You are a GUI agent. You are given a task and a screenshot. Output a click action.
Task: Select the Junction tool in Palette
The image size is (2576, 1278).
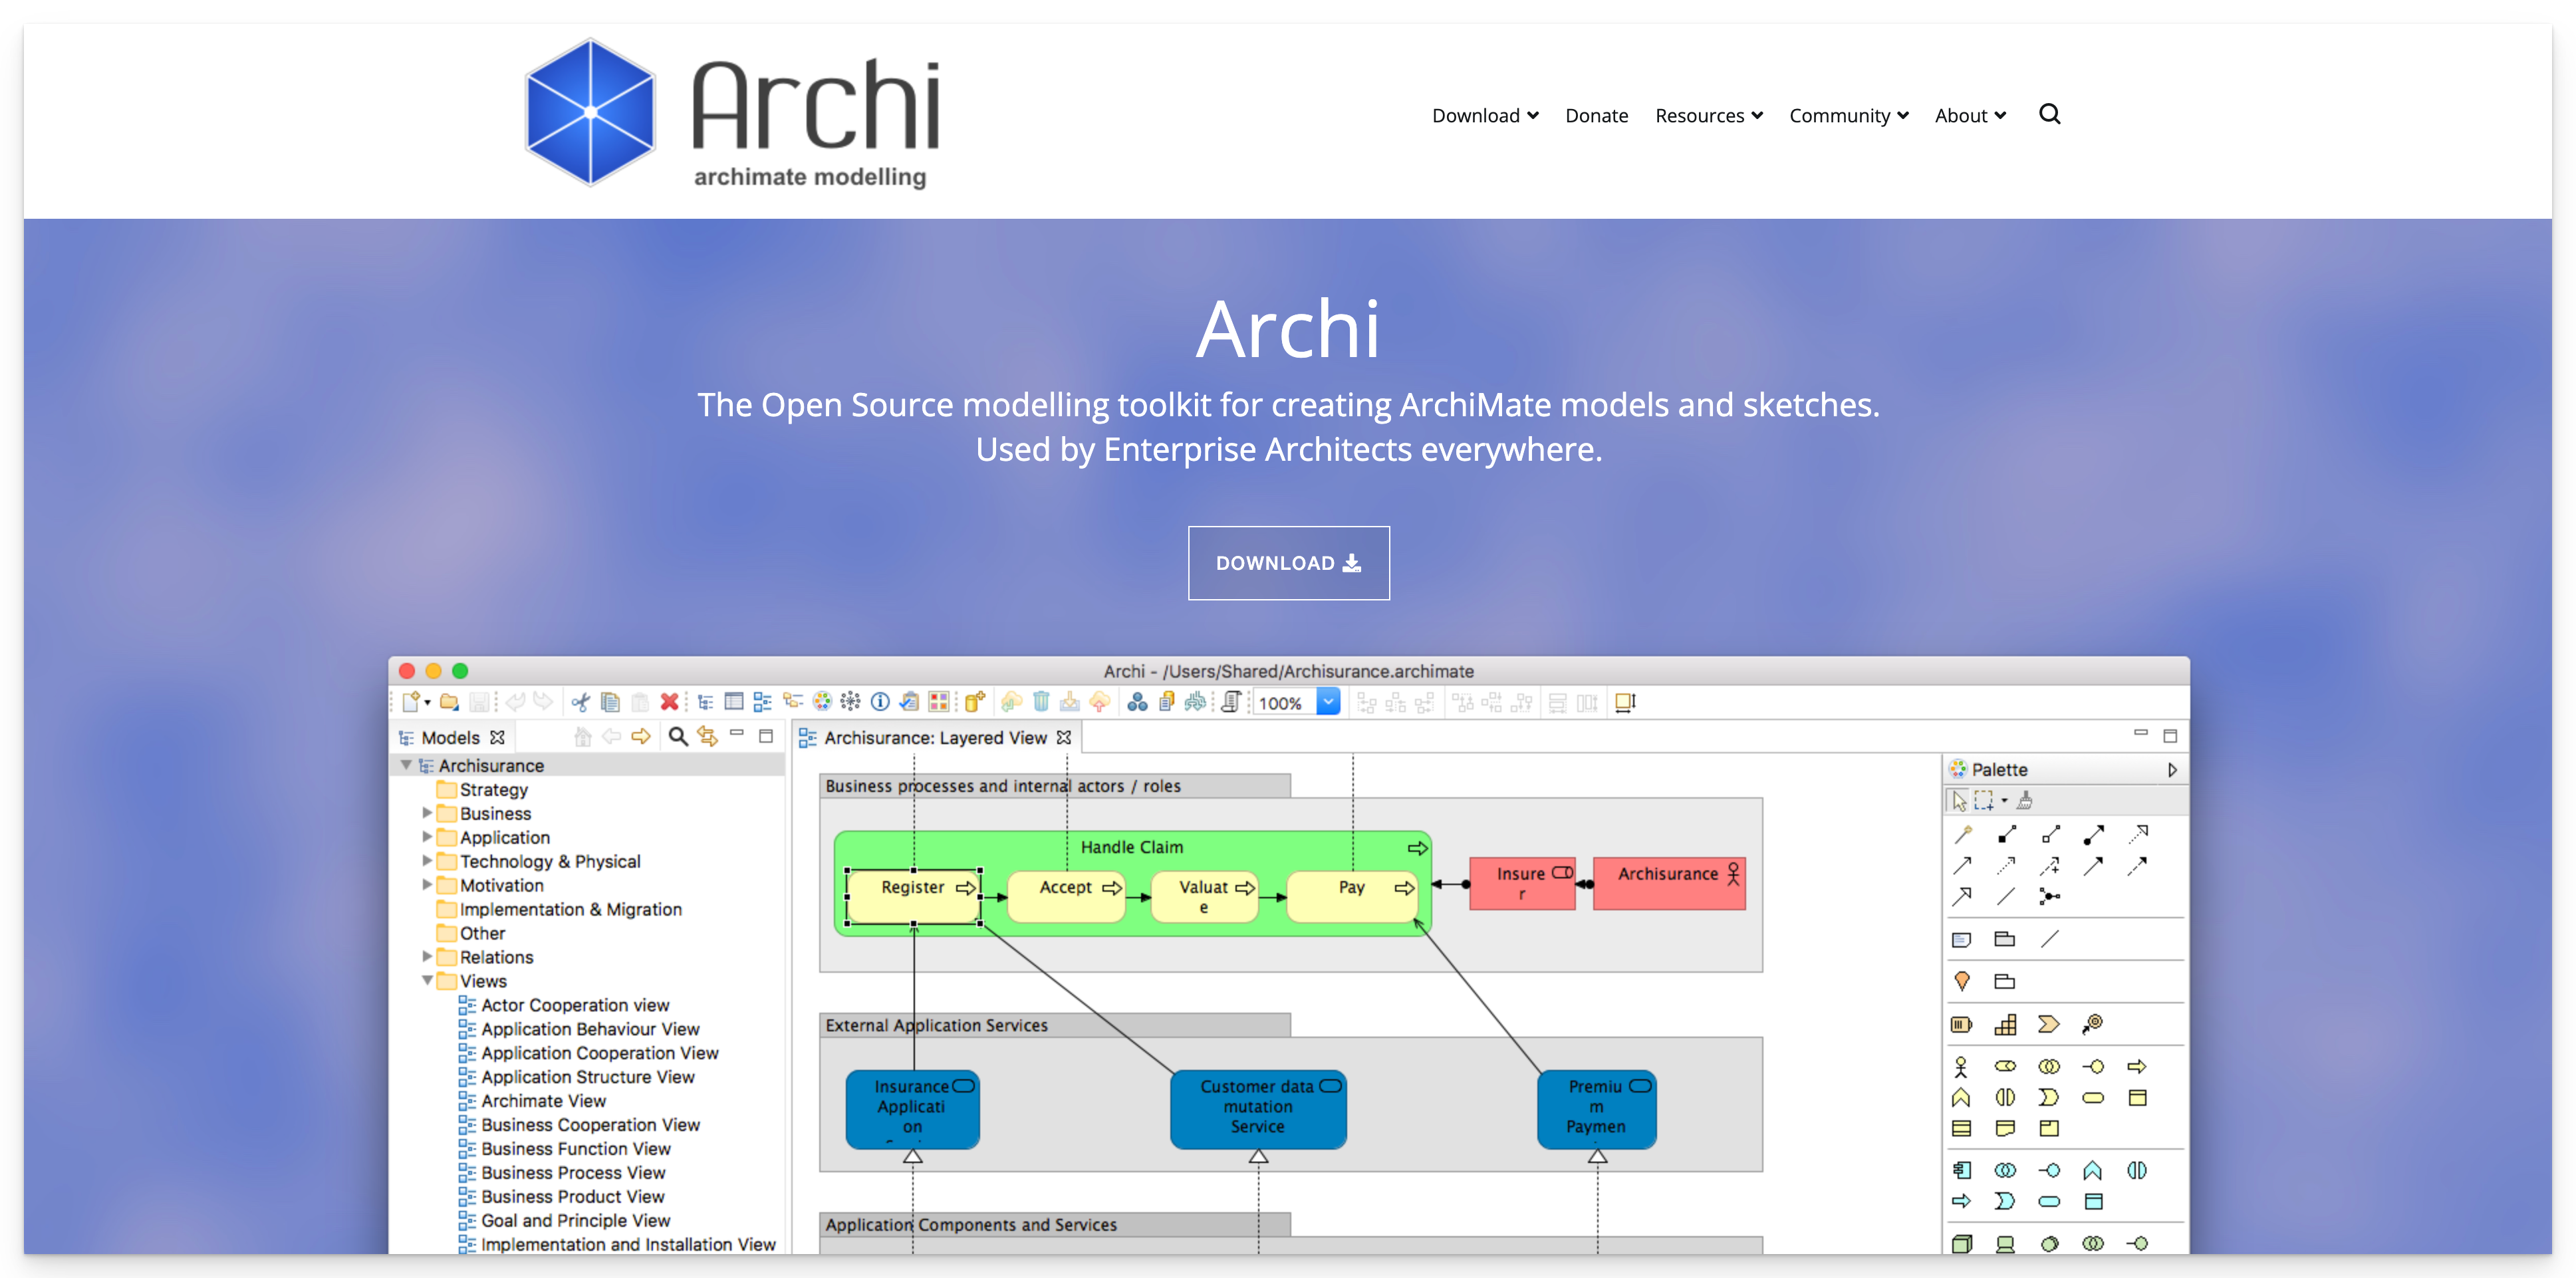pyautogui.click(x=2049, y=897)
